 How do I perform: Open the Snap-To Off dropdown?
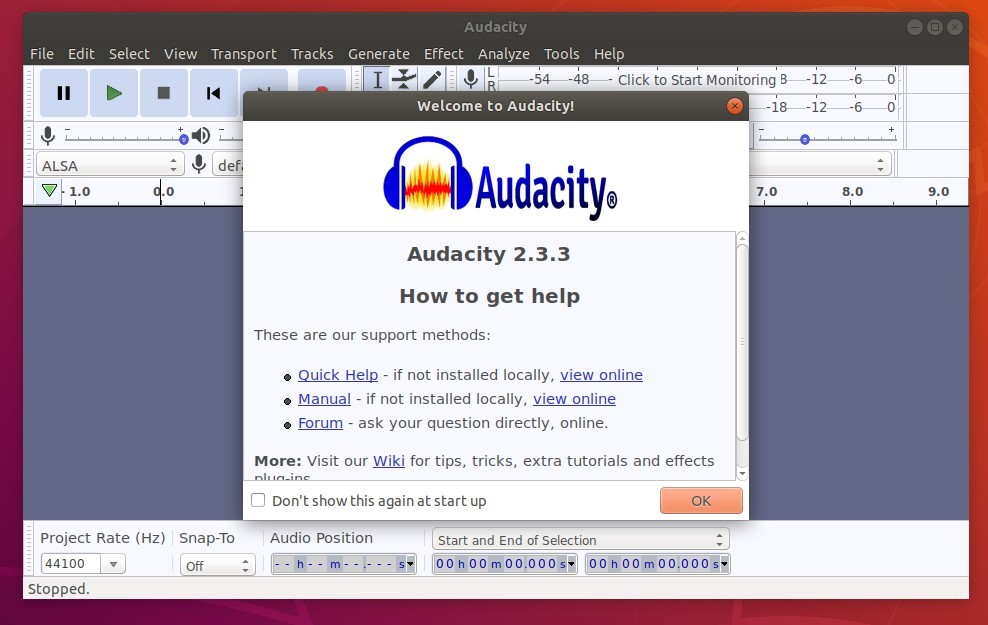[217, 565]
